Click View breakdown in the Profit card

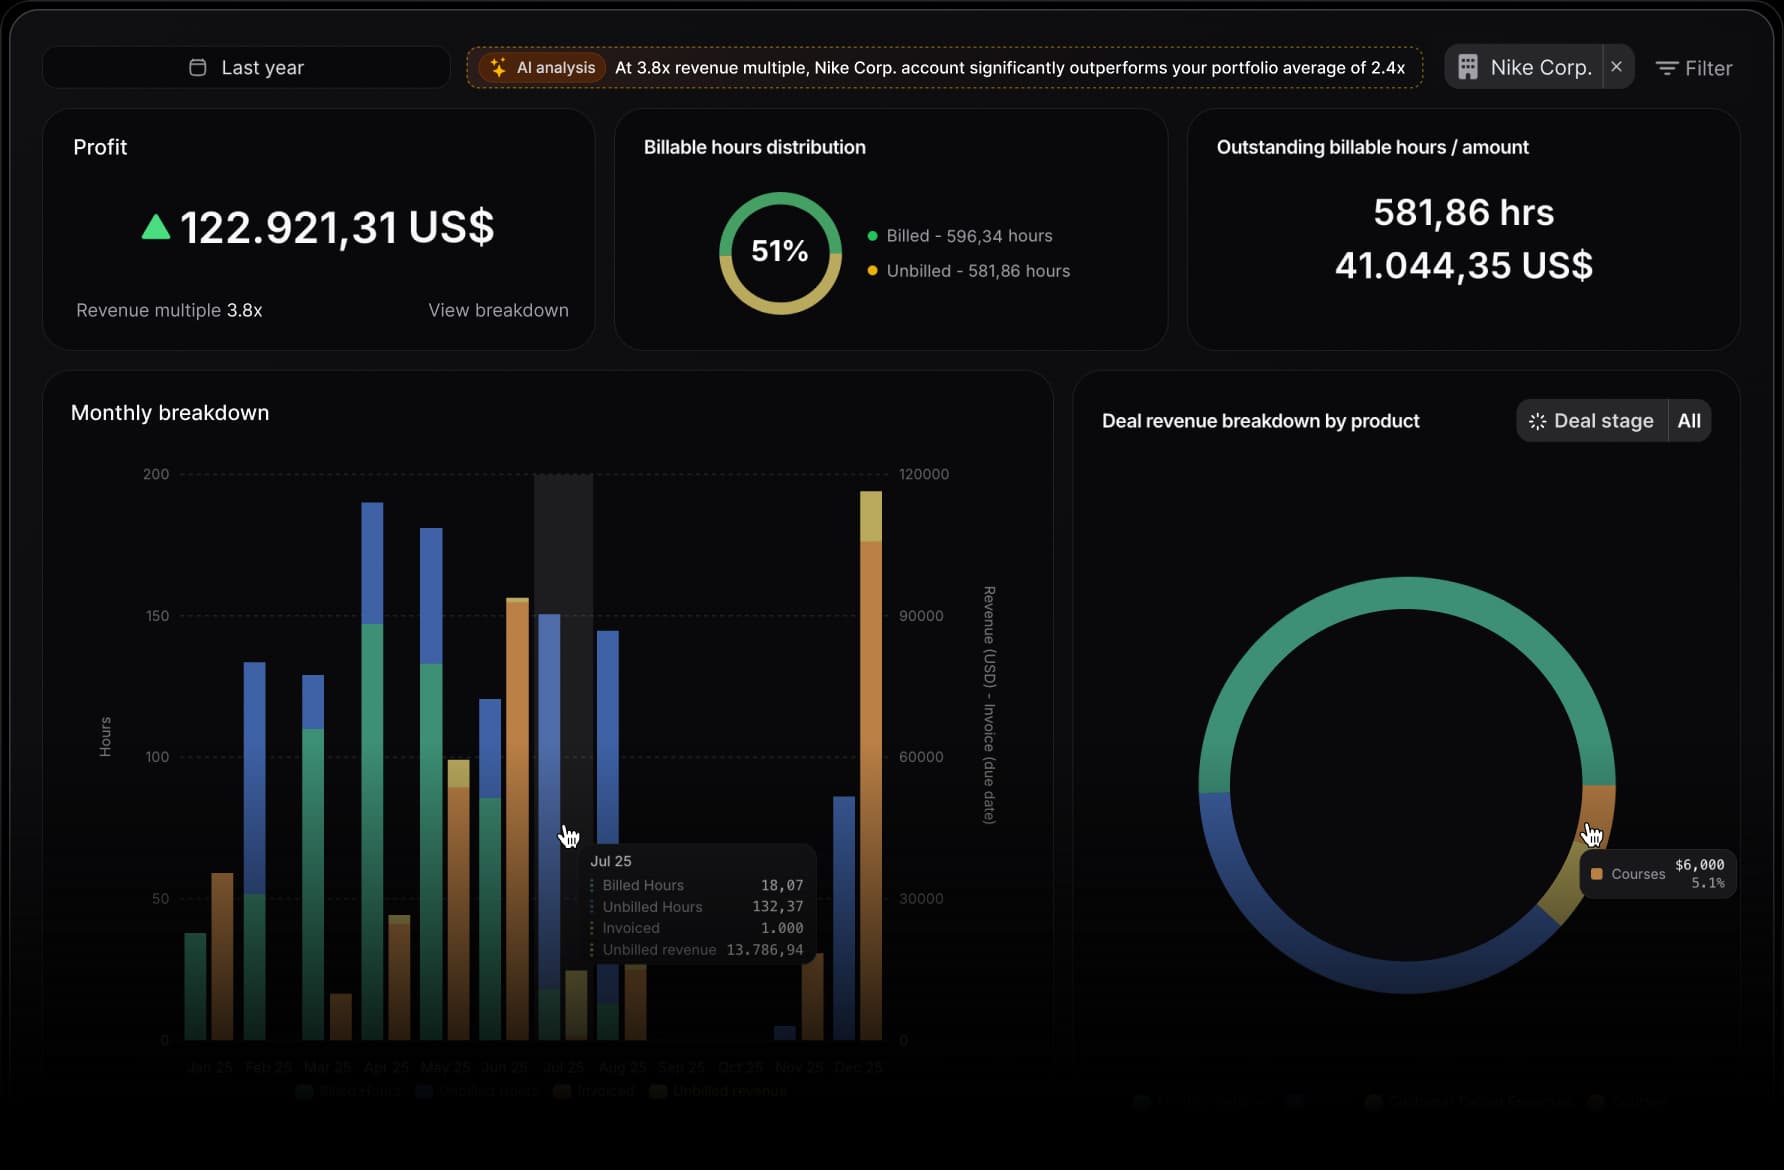[x=498, y=310]
